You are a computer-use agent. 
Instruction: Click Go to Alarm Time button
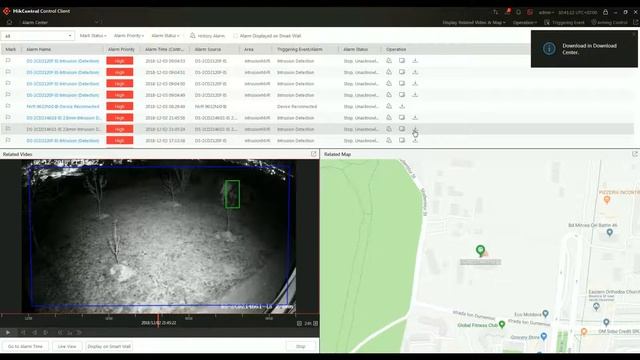coord(25,346)
